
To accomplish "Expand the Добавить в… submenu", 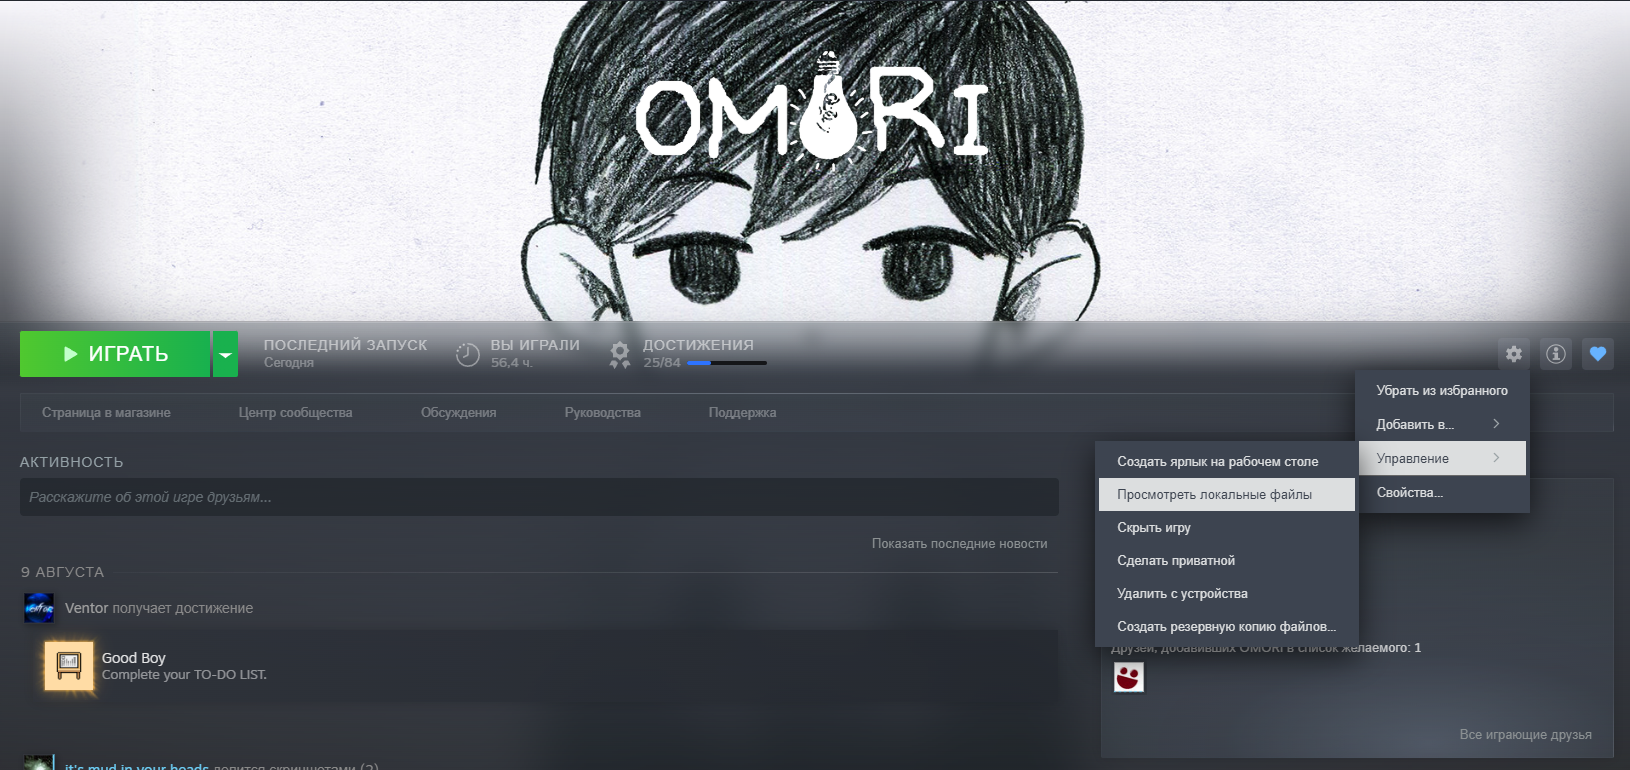I will pos(1442,424).
